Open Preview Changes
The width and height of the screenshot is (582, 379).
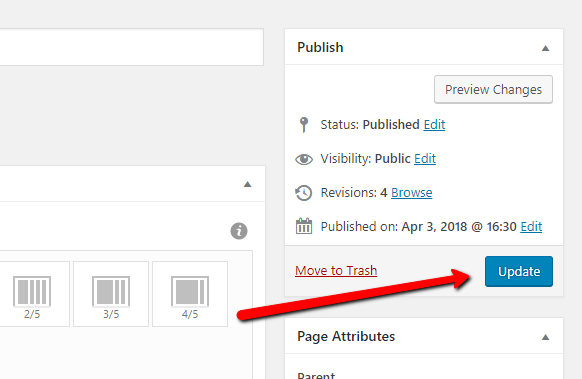[x=493, y=89]
